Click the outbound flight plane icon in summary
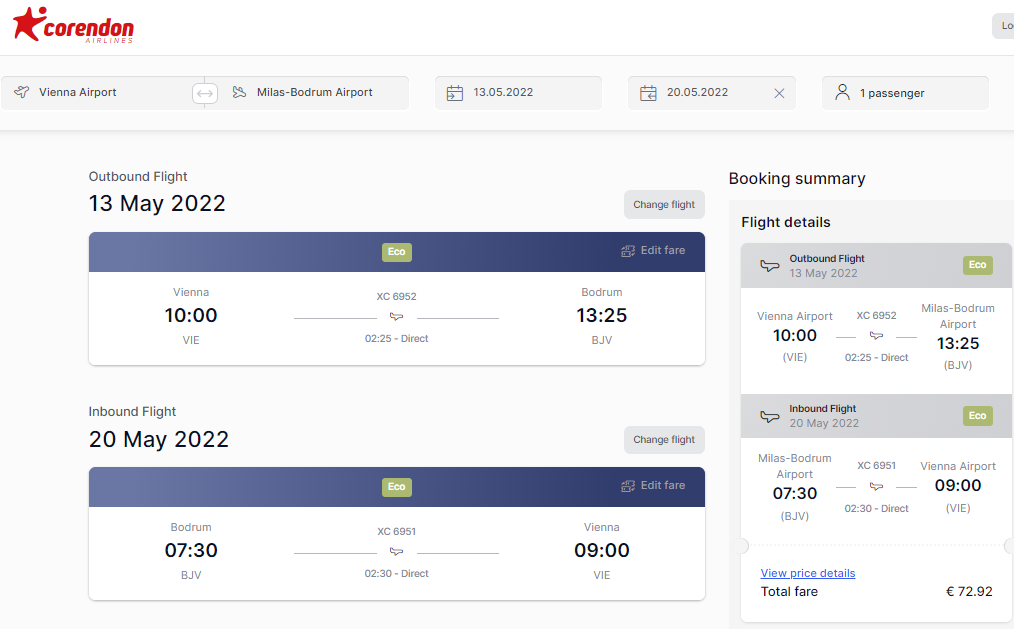The height and width of the screenshot is (629, 1014). click(x=770, y=265)
